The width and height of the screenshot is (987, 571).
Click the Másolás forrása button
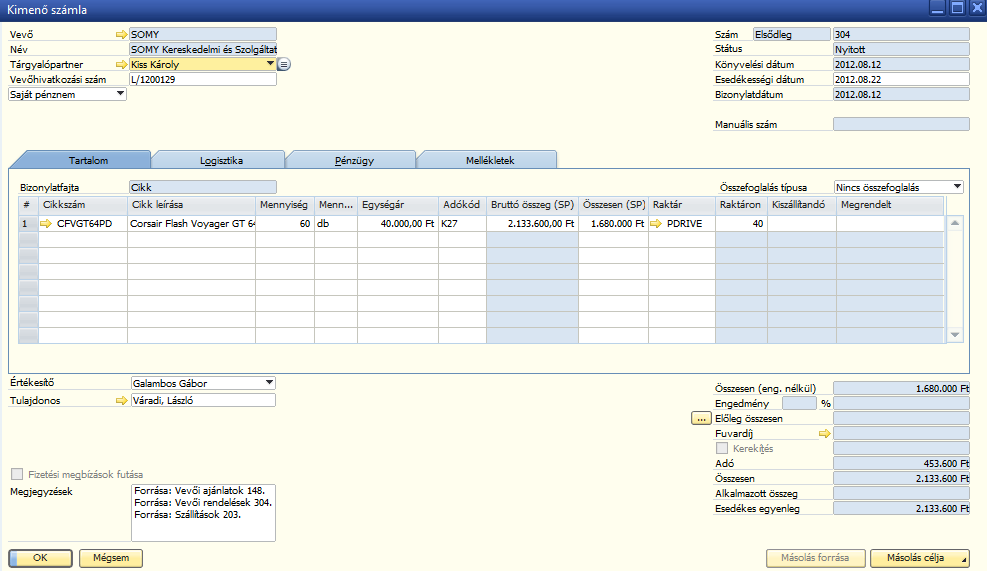pos(815,558)
